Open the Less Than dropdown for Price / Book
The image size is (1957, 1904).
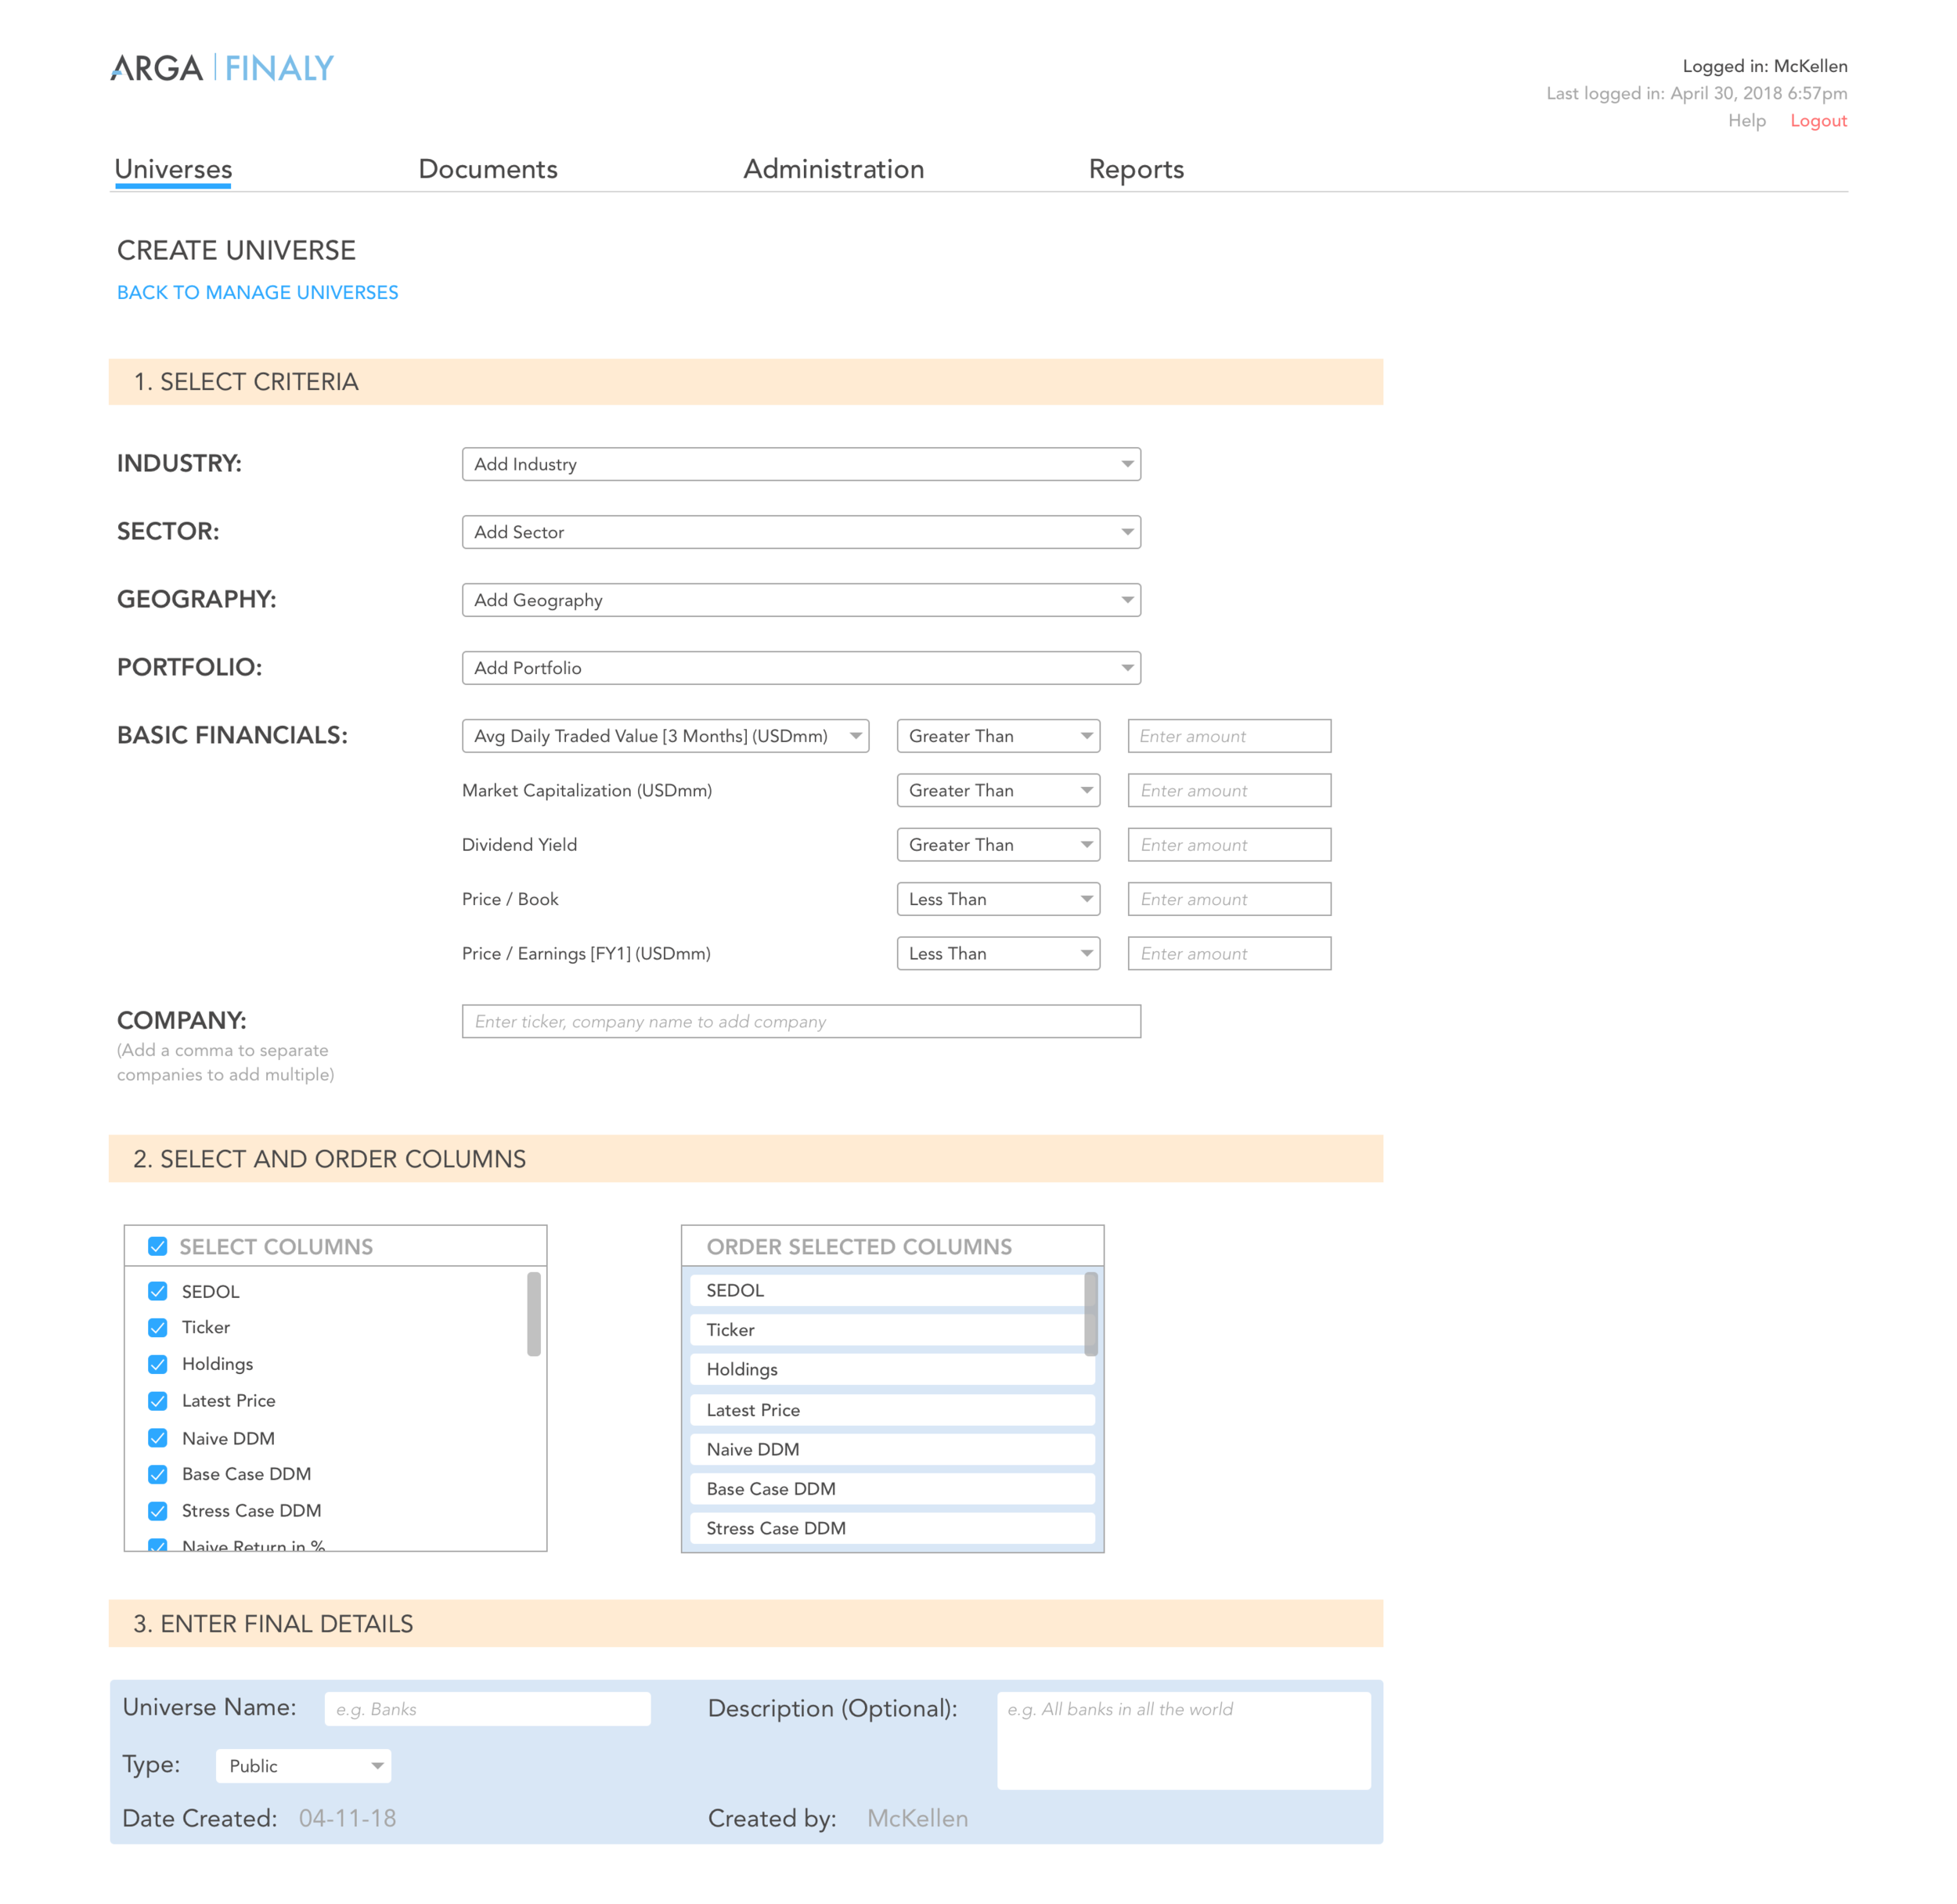tap(998, 899)
